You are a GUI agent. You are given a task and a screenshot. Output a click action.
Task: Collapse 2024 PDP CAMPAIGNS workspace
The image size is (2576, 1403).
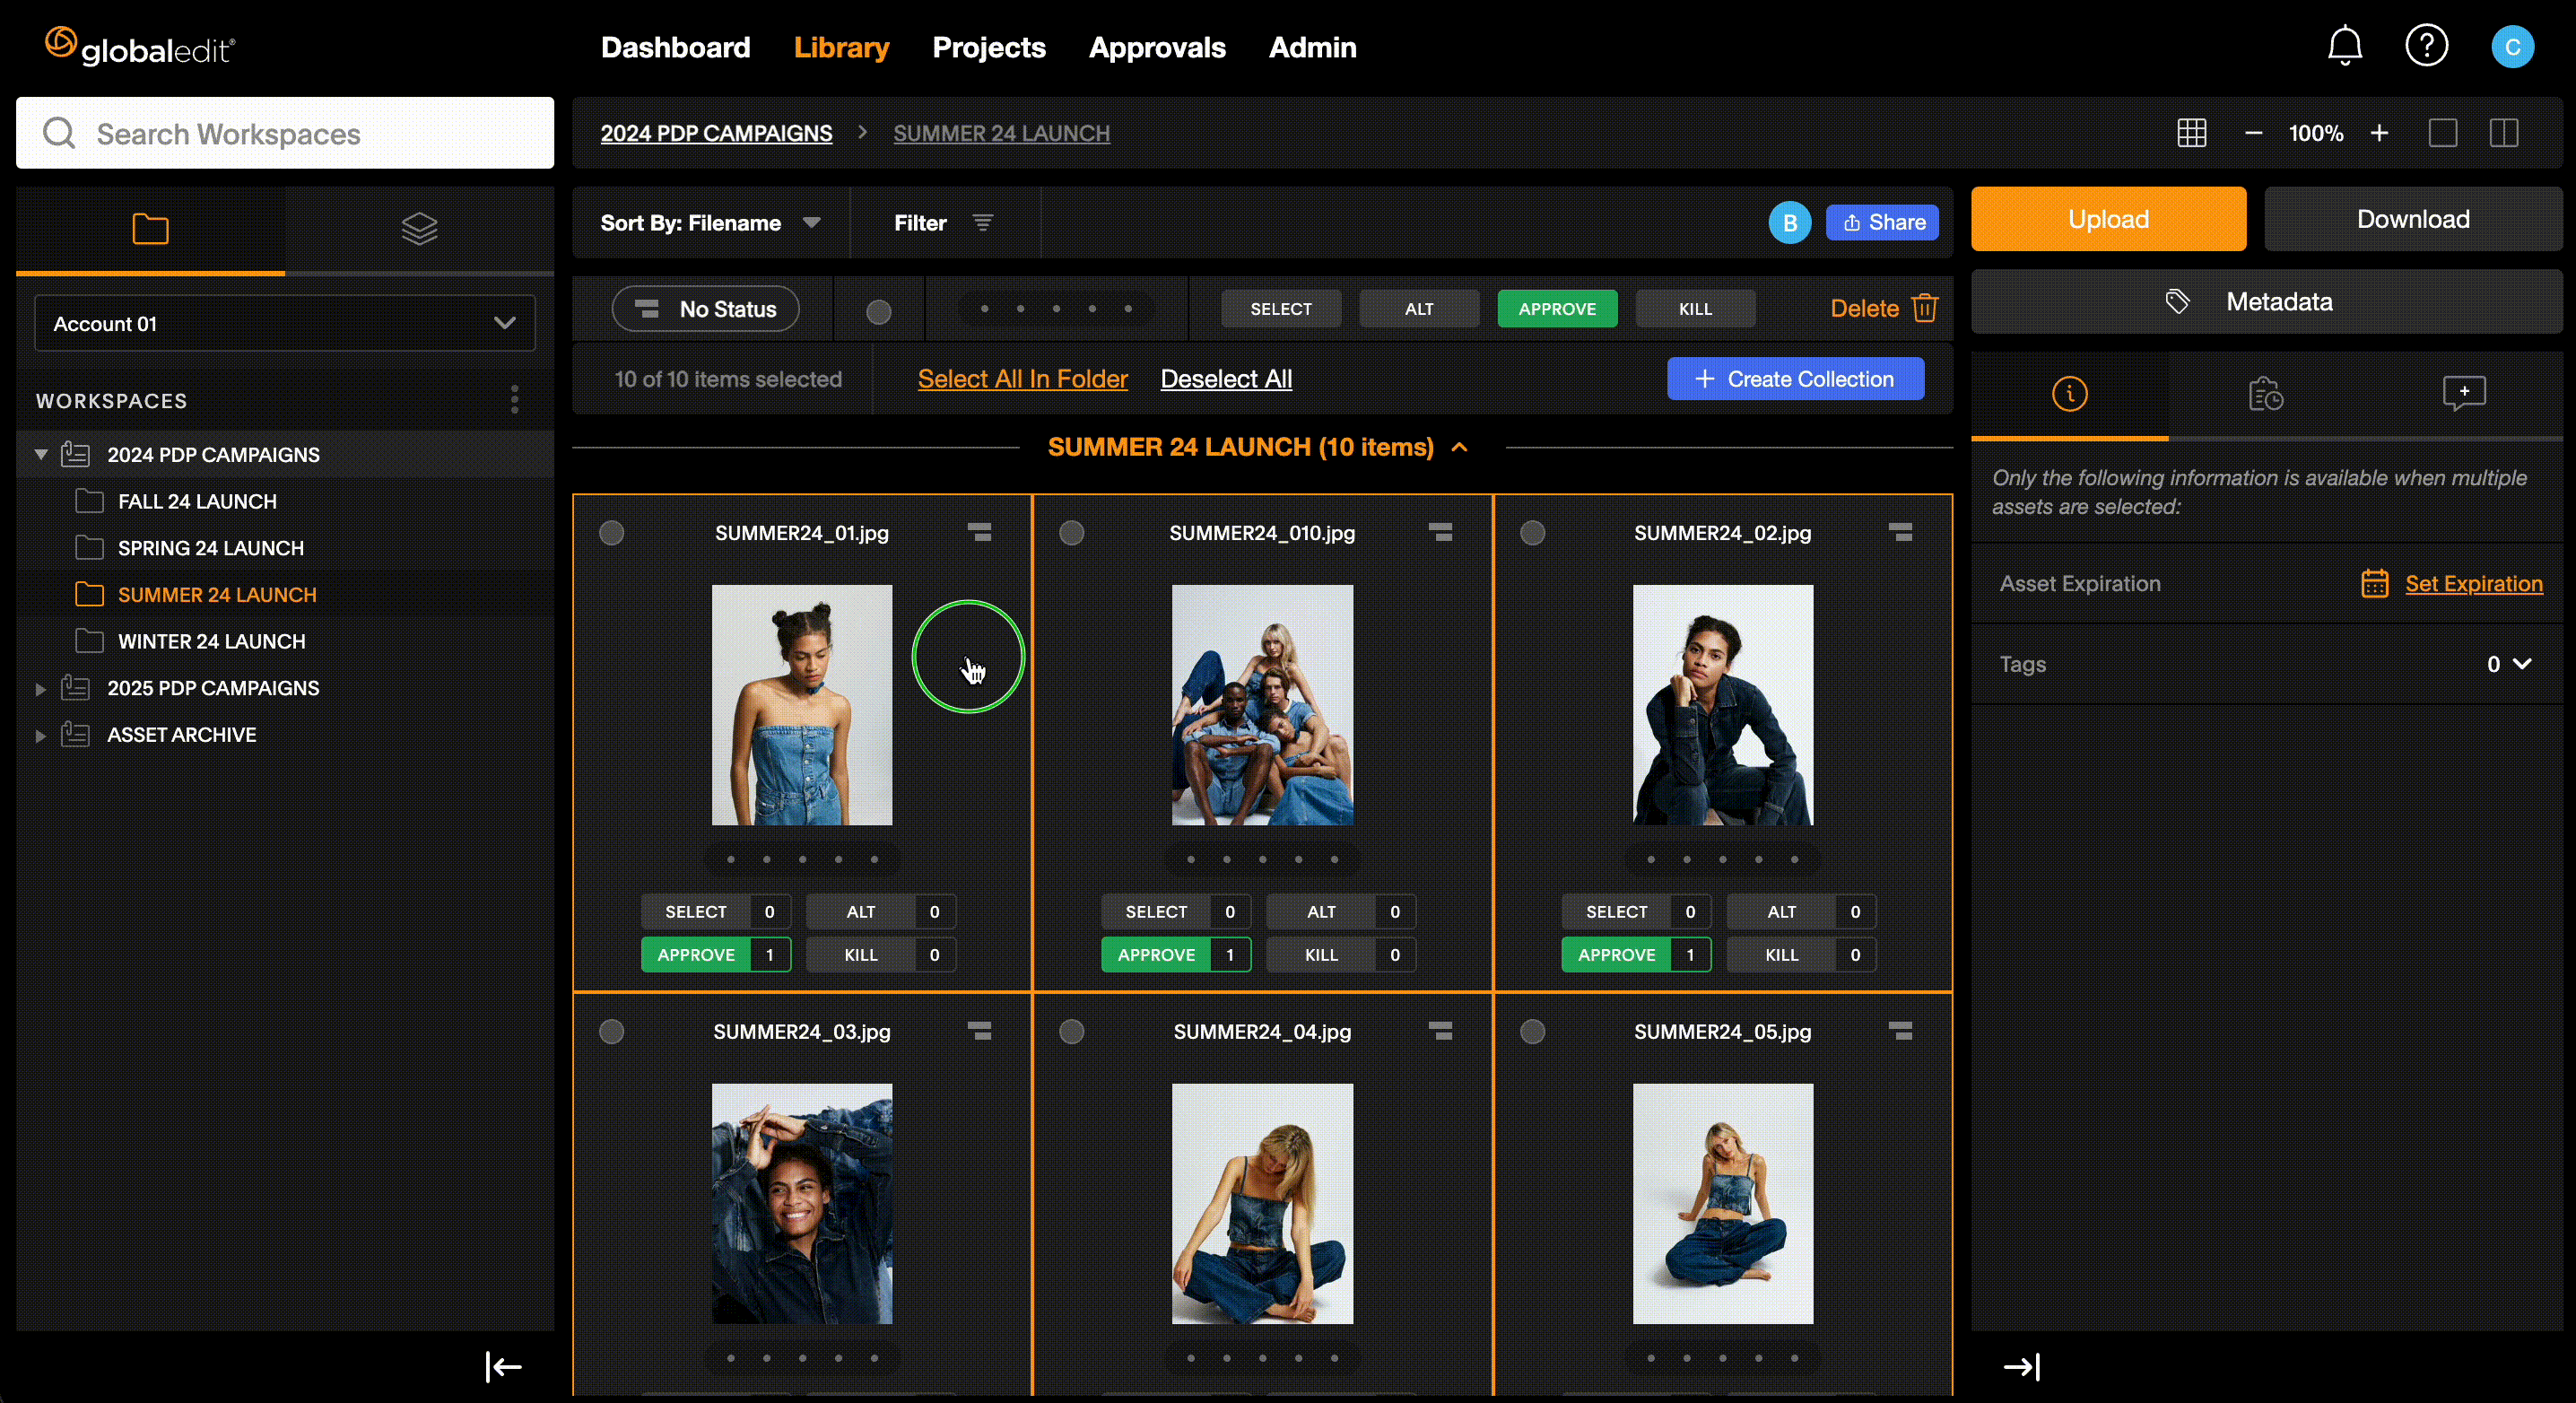click(x=41, y=454)
